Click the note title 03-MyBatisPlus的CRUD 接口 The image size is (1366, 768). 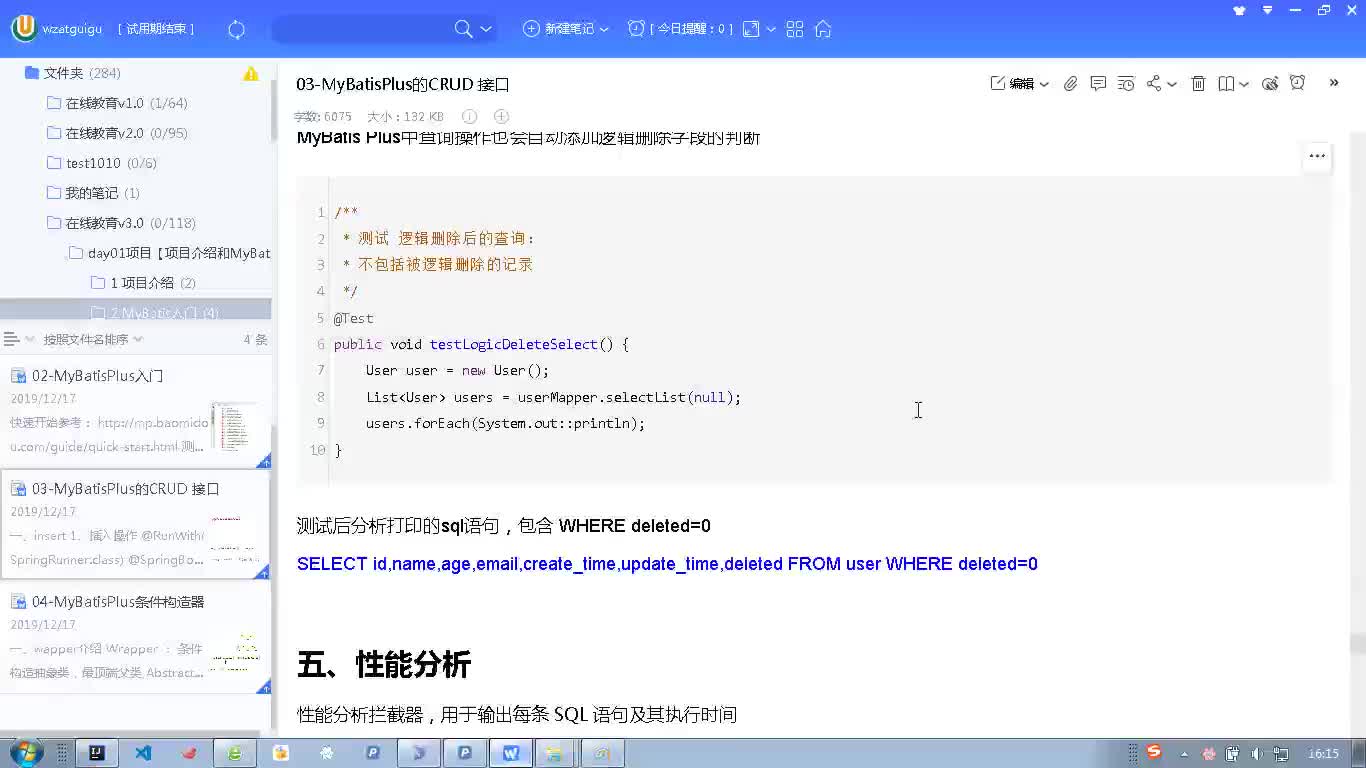pyautogui.click(x=403, y=85)
